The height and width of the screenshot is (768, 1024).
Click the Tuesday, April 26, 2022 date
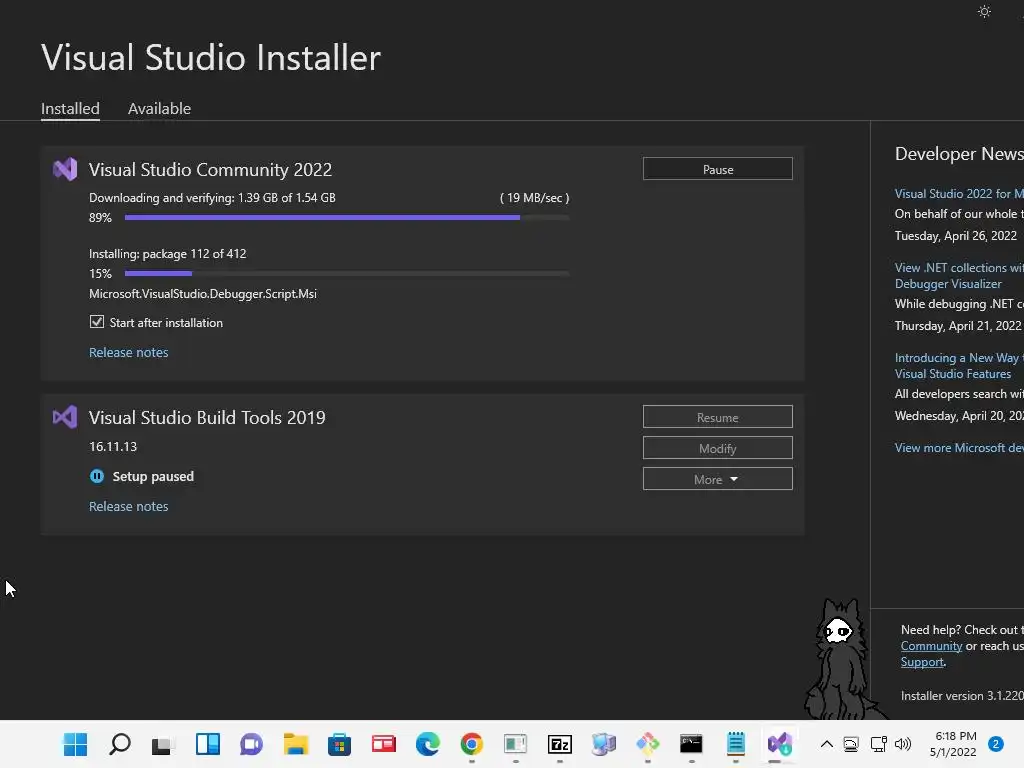(x=955, y=236)
